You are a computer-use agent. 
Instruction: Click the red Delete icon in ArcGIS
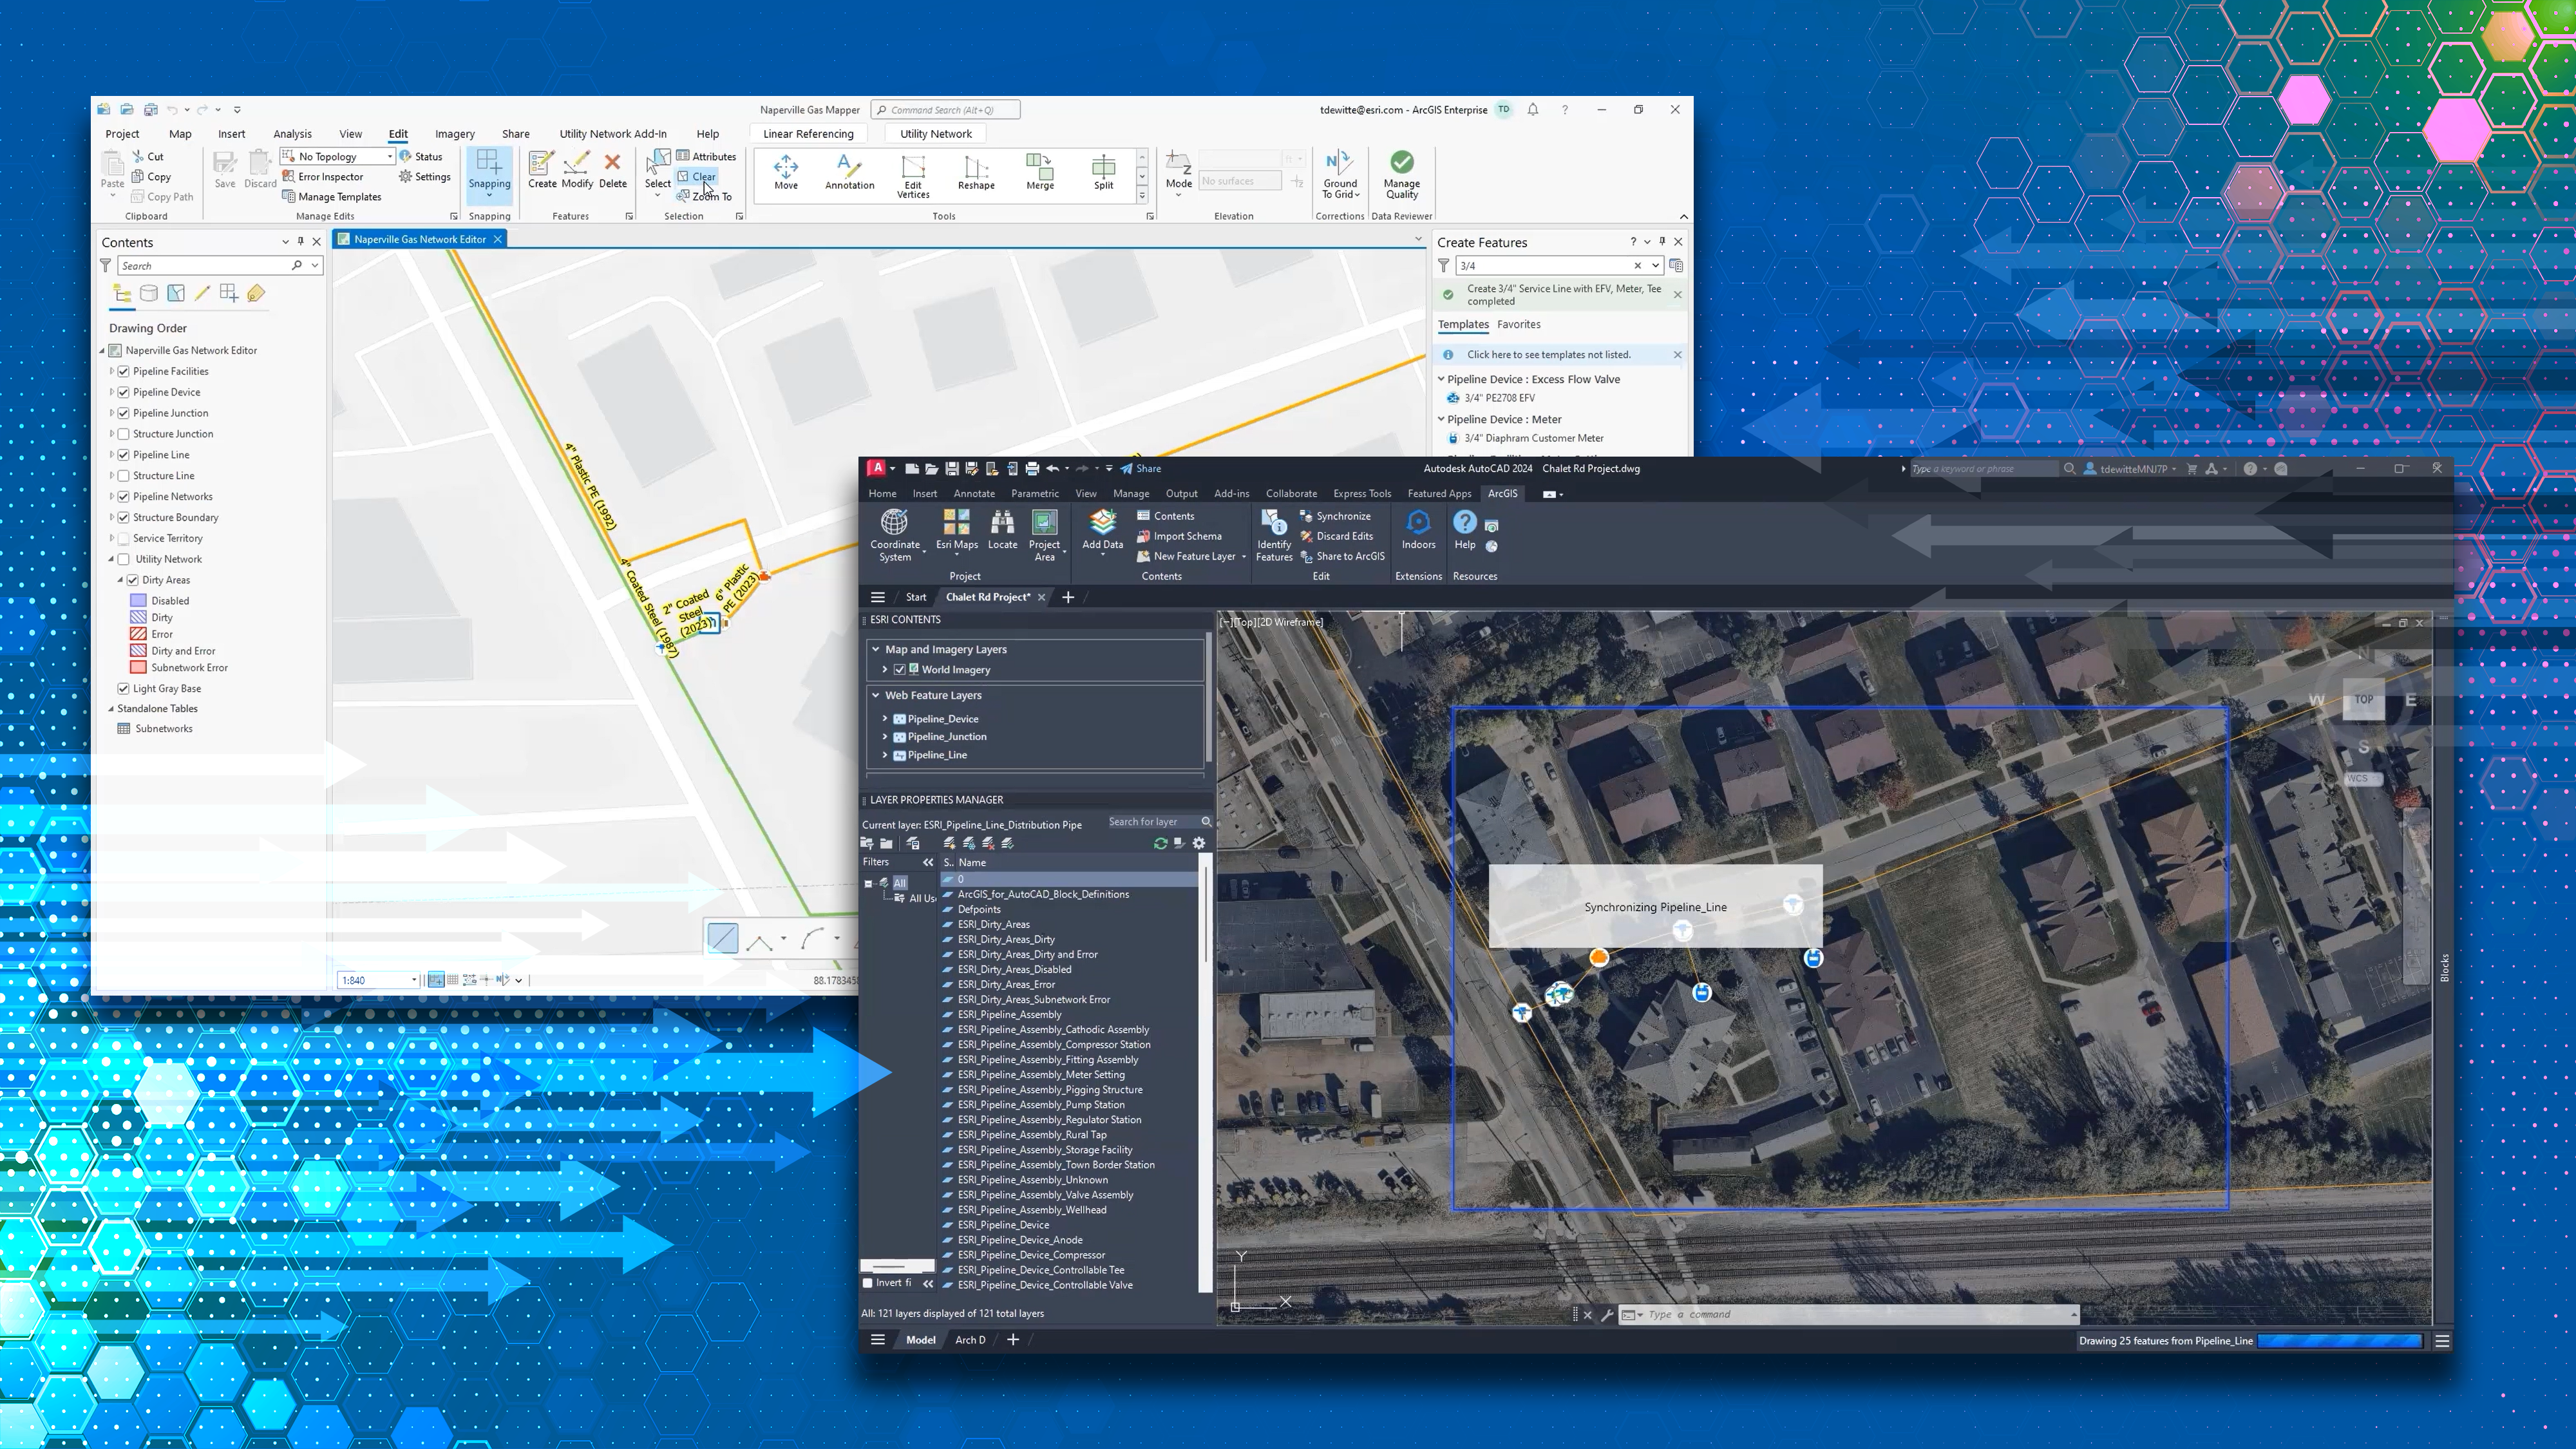click(x=613, y=170)
